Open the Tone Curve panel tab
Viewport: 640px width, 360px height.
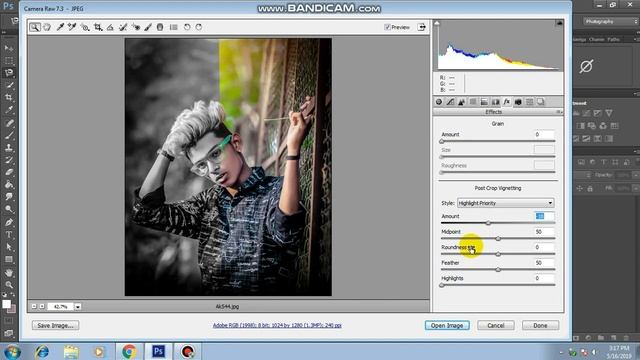point(450,102)
